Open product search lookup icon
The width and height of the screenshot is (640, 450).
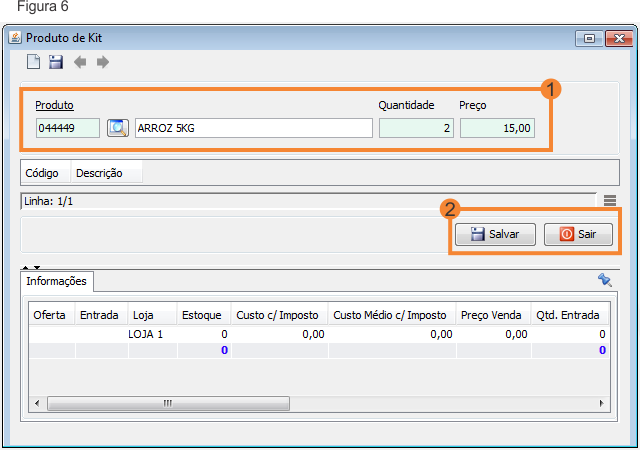pos(117,128)
